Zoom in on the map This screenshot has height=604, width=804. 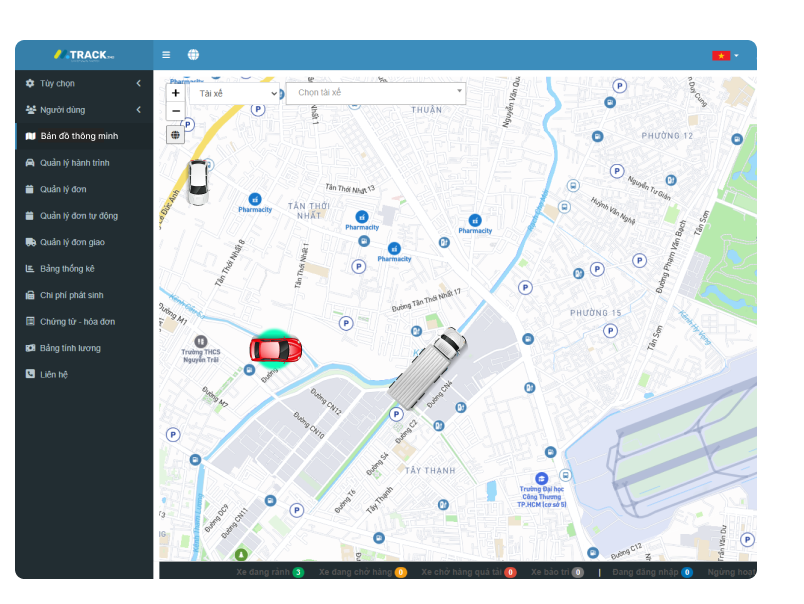(x=176, y=93)
